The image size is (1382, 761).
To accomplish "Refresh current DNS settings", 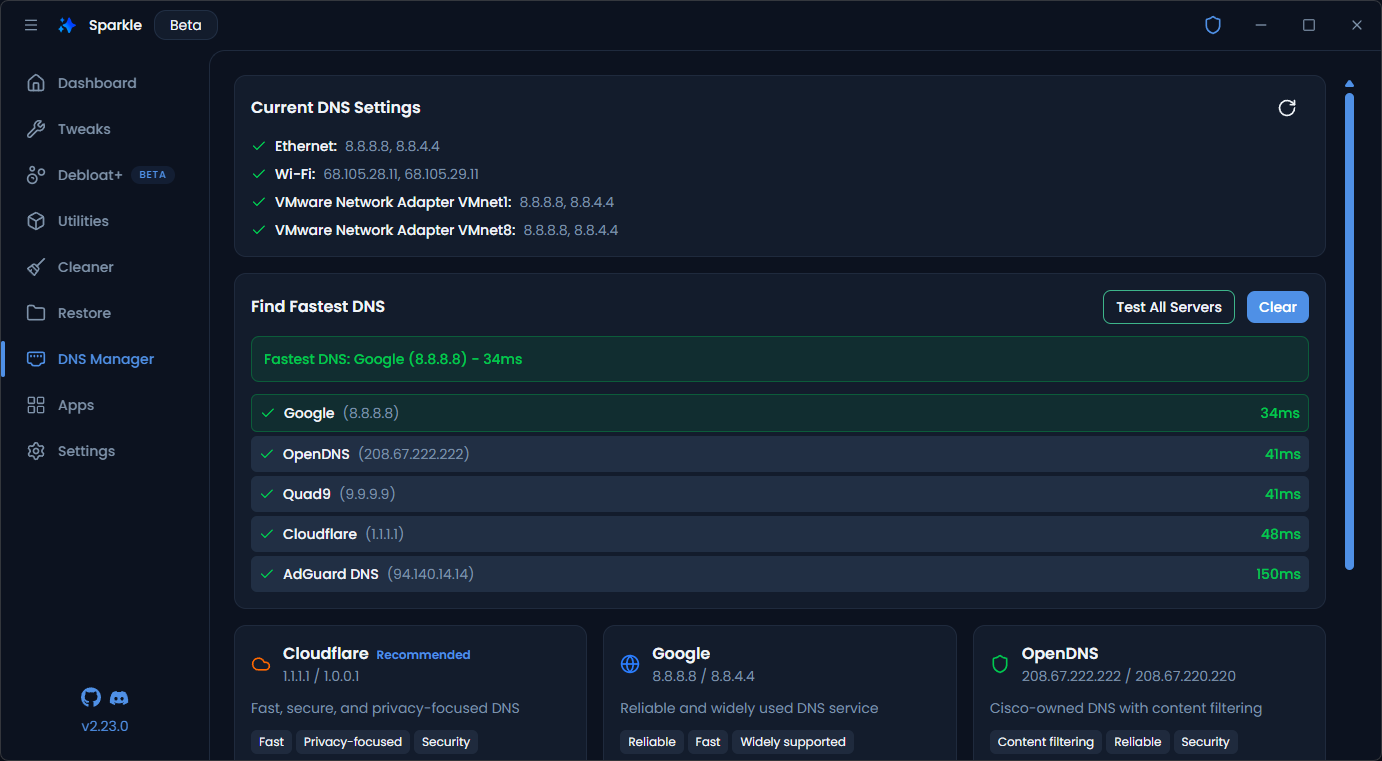I will pyautogui.click(x=1287, y=108).
